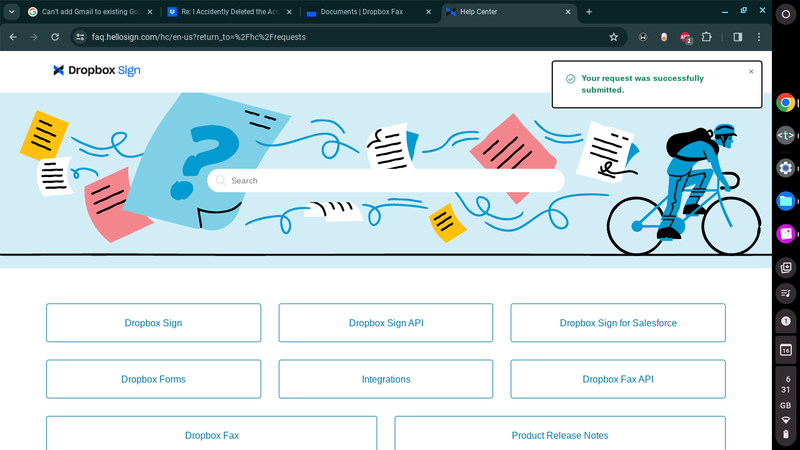Open the Product Release Notes category
The height and width of the screenshot is (450, 800).
click(560, 434)
